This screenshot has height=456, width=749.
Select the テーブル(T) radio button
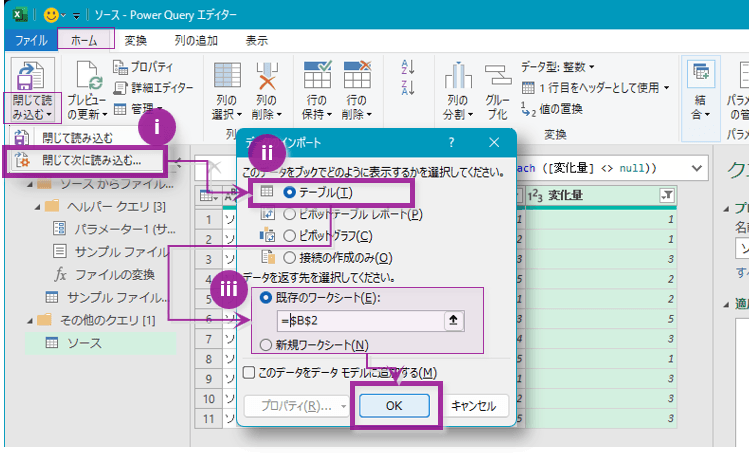pos(289,192)
